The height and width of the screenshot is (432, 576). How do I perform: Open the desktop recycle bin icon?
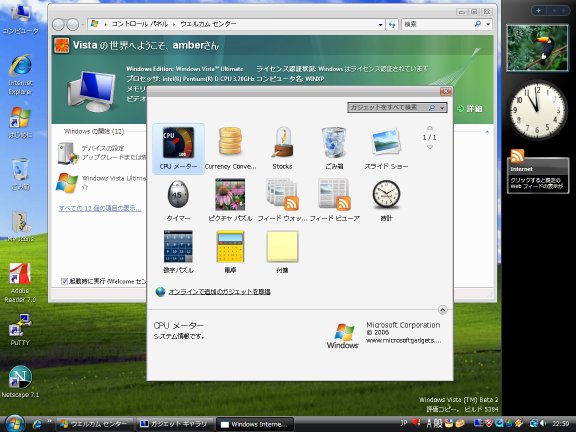pos(20,174)
